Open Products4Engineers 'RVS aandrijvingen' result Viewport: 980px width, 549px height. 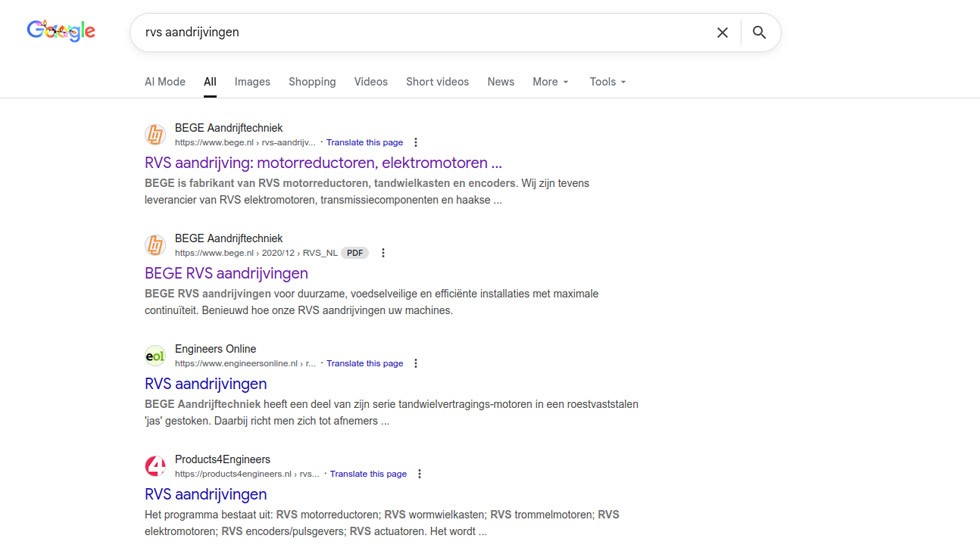tap(206, 495)
